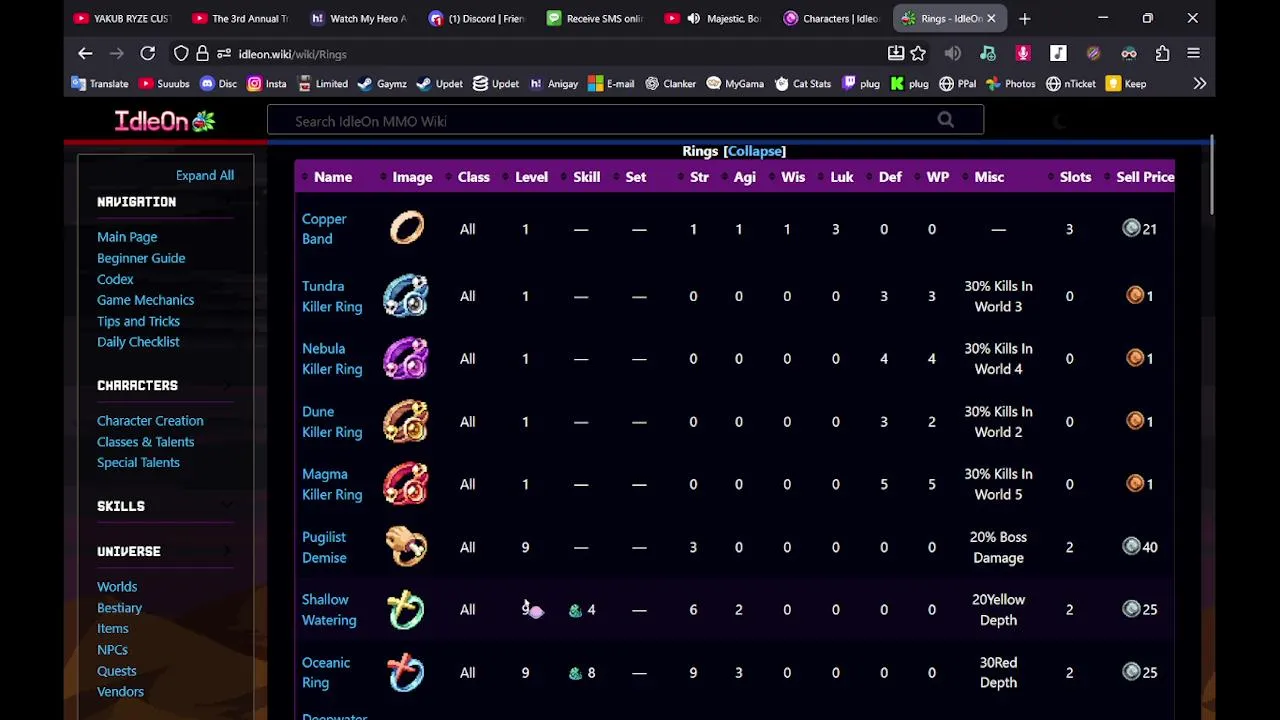
Task: Click the search magnifier icon in wiki
Action: tap(945, 121)
